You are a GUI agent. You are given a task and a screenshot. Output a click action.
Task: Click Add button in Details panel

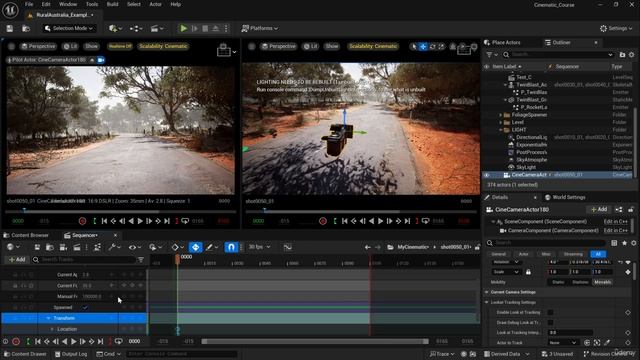tap(599, 209)
